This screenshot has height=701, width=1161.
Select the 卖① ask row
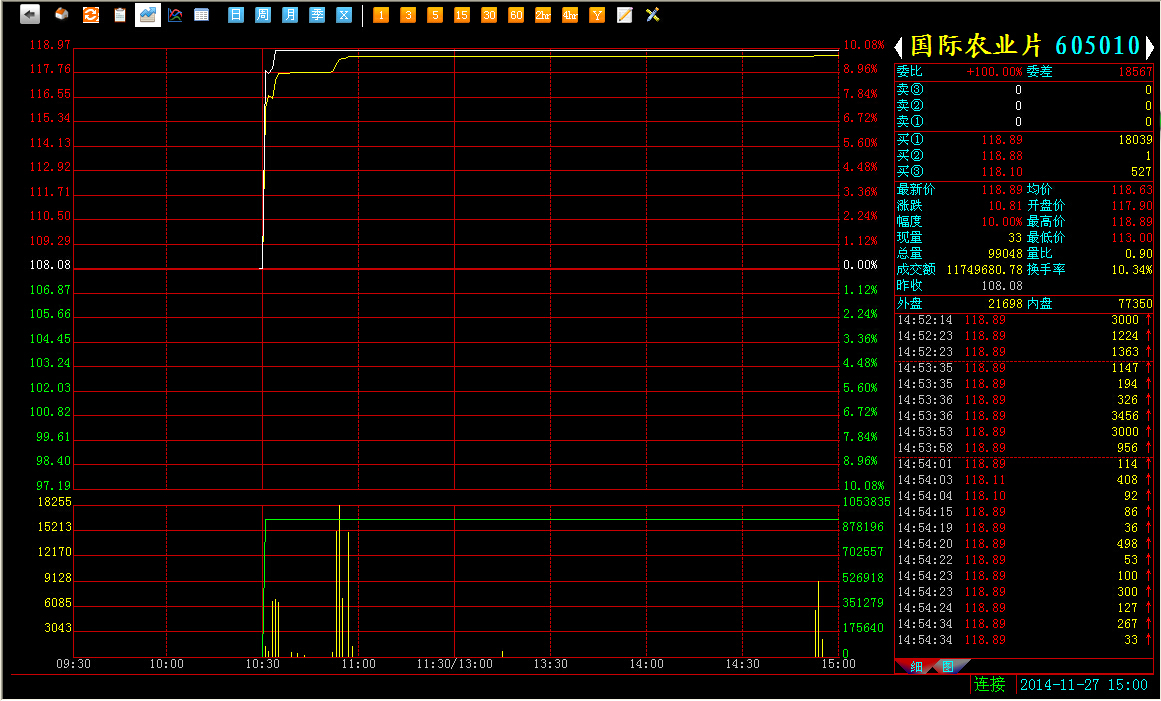point(1024,121)
